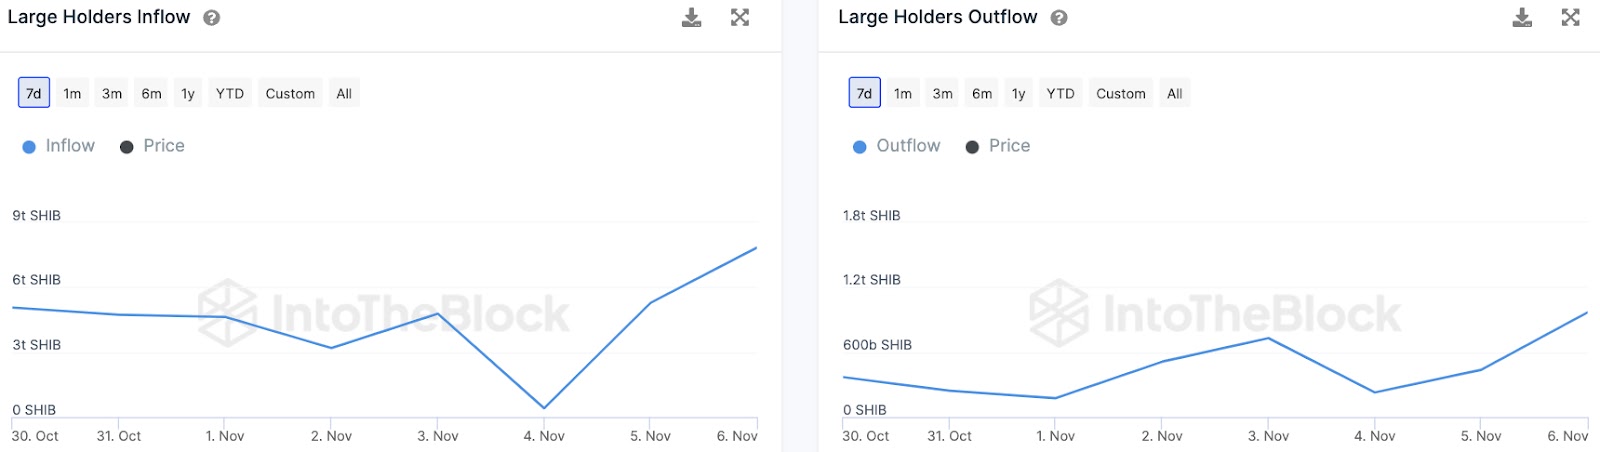Select 3m range for Inflow chart
1600x452 pixels.
point(112,93)
